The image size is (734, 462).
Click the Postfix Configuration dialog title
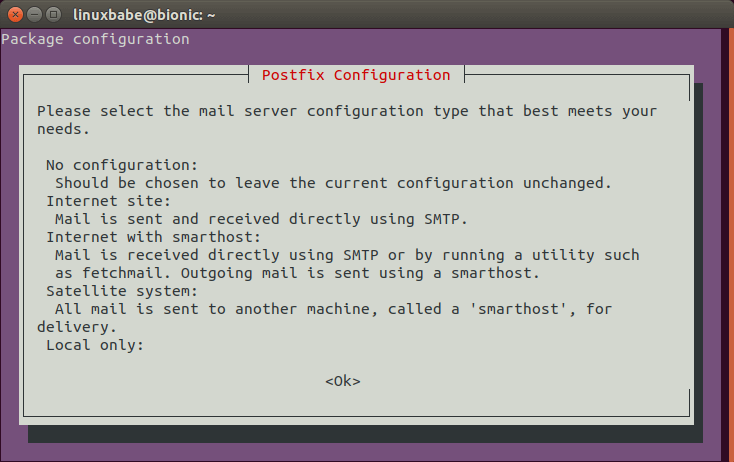355,75
